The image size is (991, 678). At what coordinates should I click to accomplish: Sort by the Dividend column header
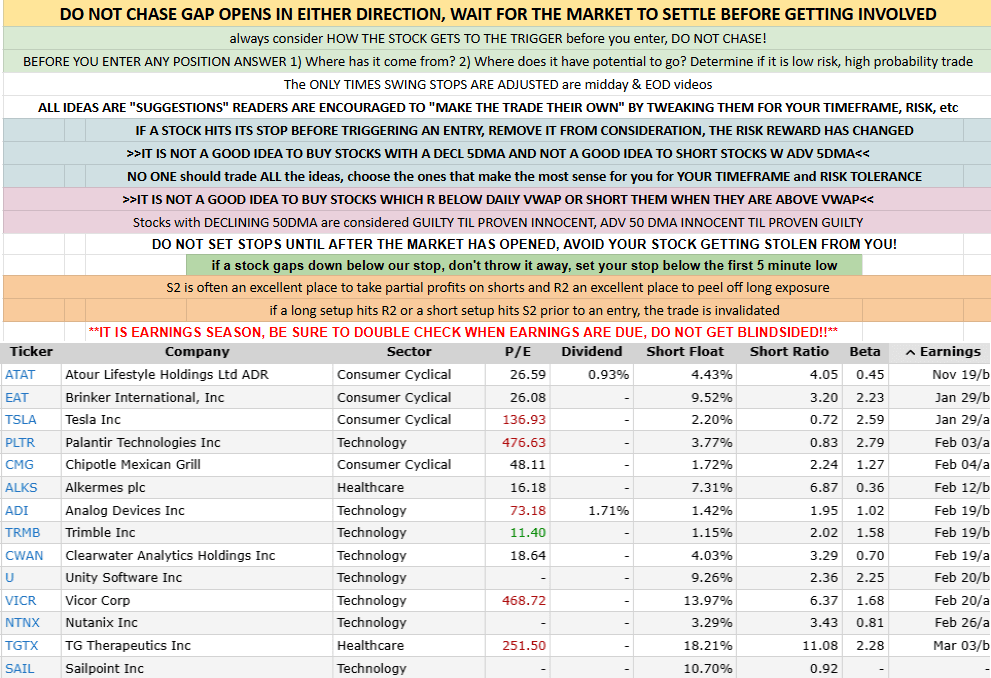[x=592, y=352]
